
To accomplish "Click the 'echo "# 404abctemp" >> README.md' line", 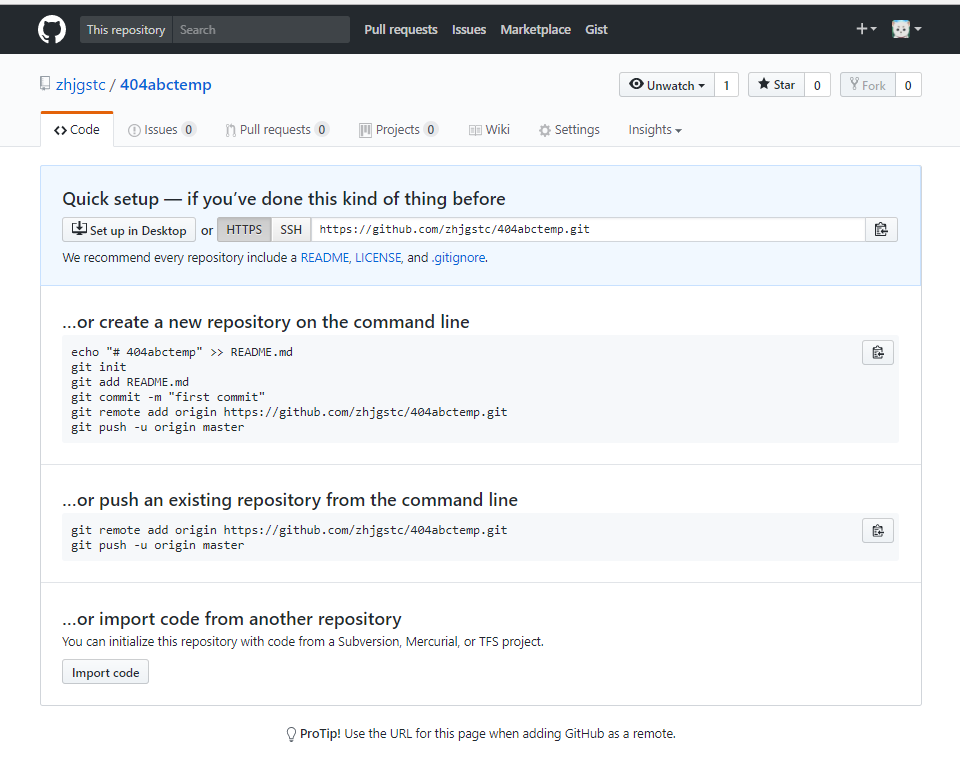I will click(182, 352).
